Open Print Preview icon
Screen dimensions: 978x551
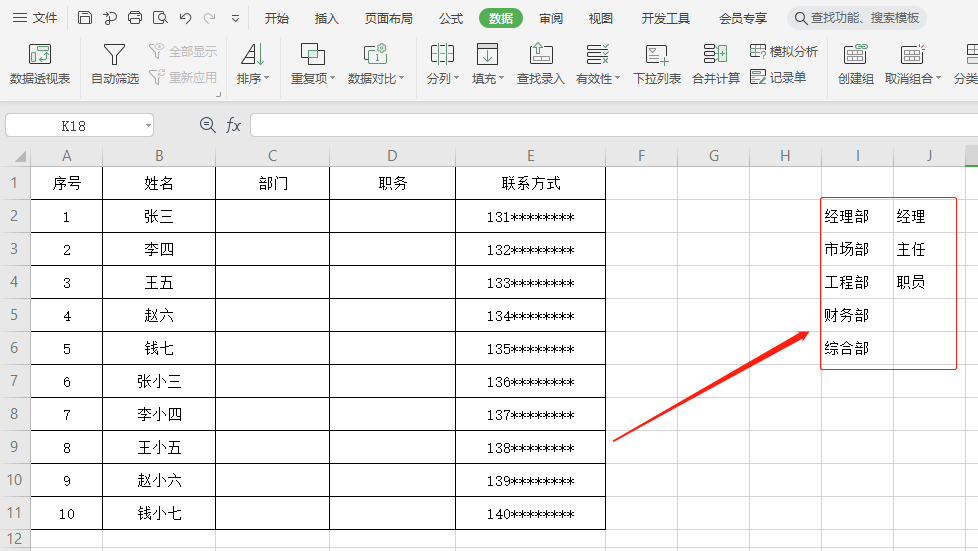click(160, 18)
